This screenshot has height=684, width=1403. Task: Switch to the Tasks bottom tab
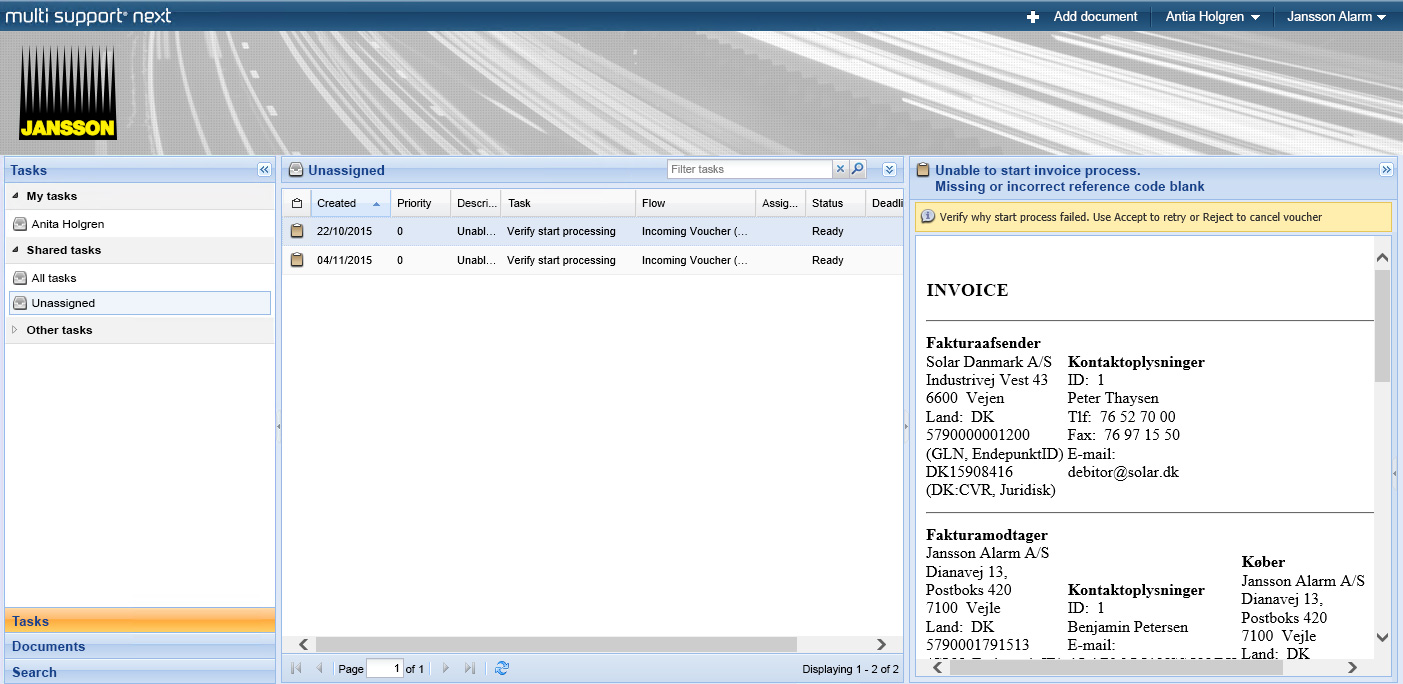[x=140, y=621]
